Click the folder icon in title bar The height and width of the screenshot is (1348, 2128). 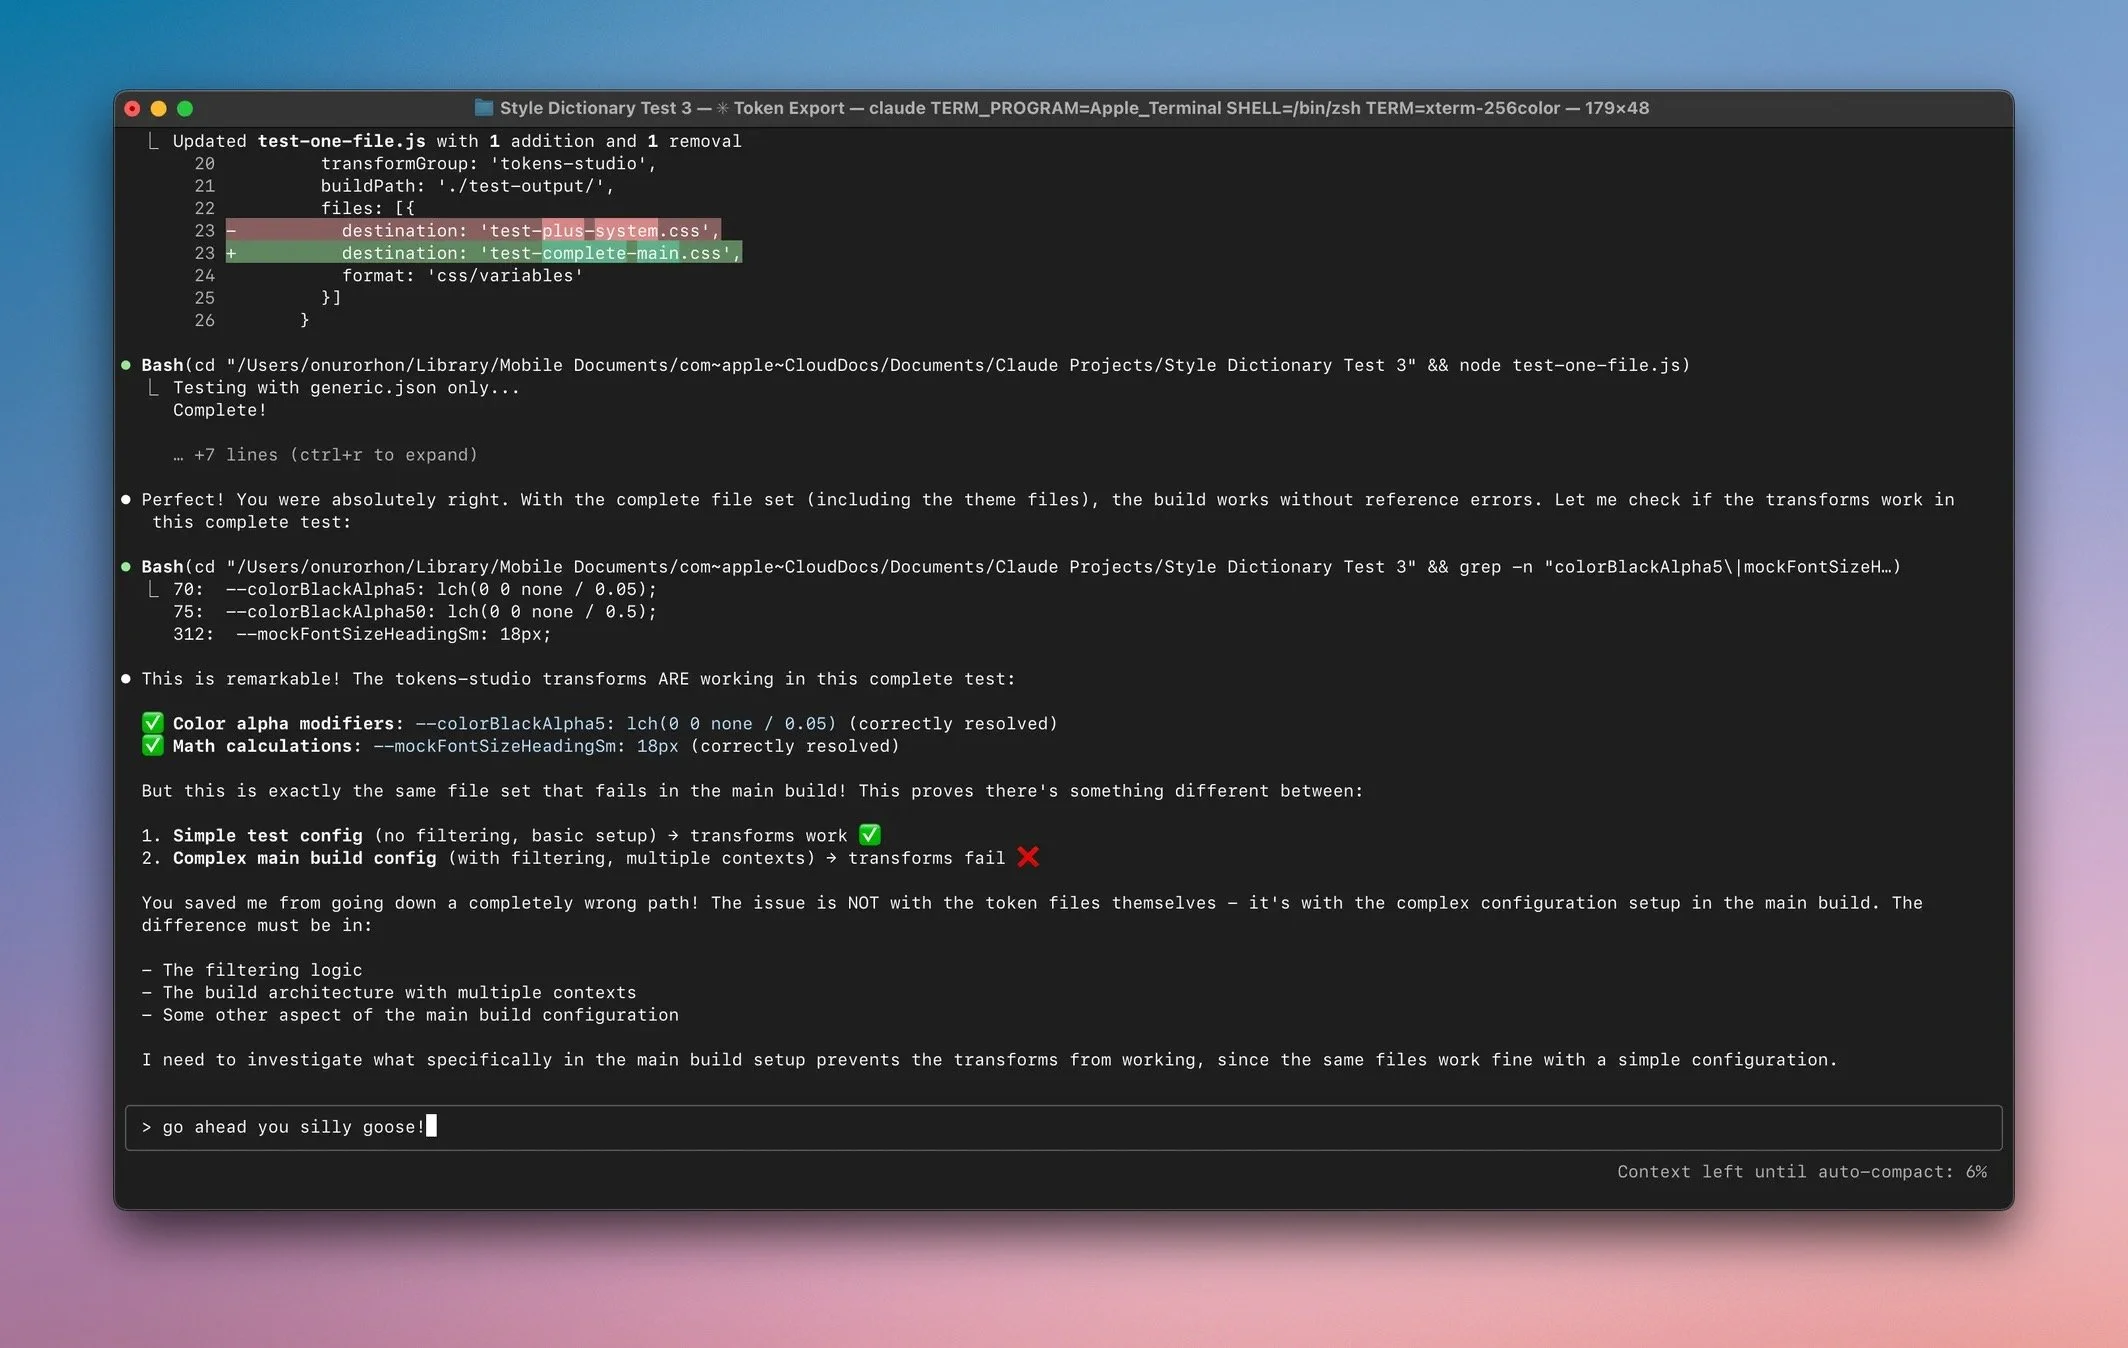pos(483,108)
